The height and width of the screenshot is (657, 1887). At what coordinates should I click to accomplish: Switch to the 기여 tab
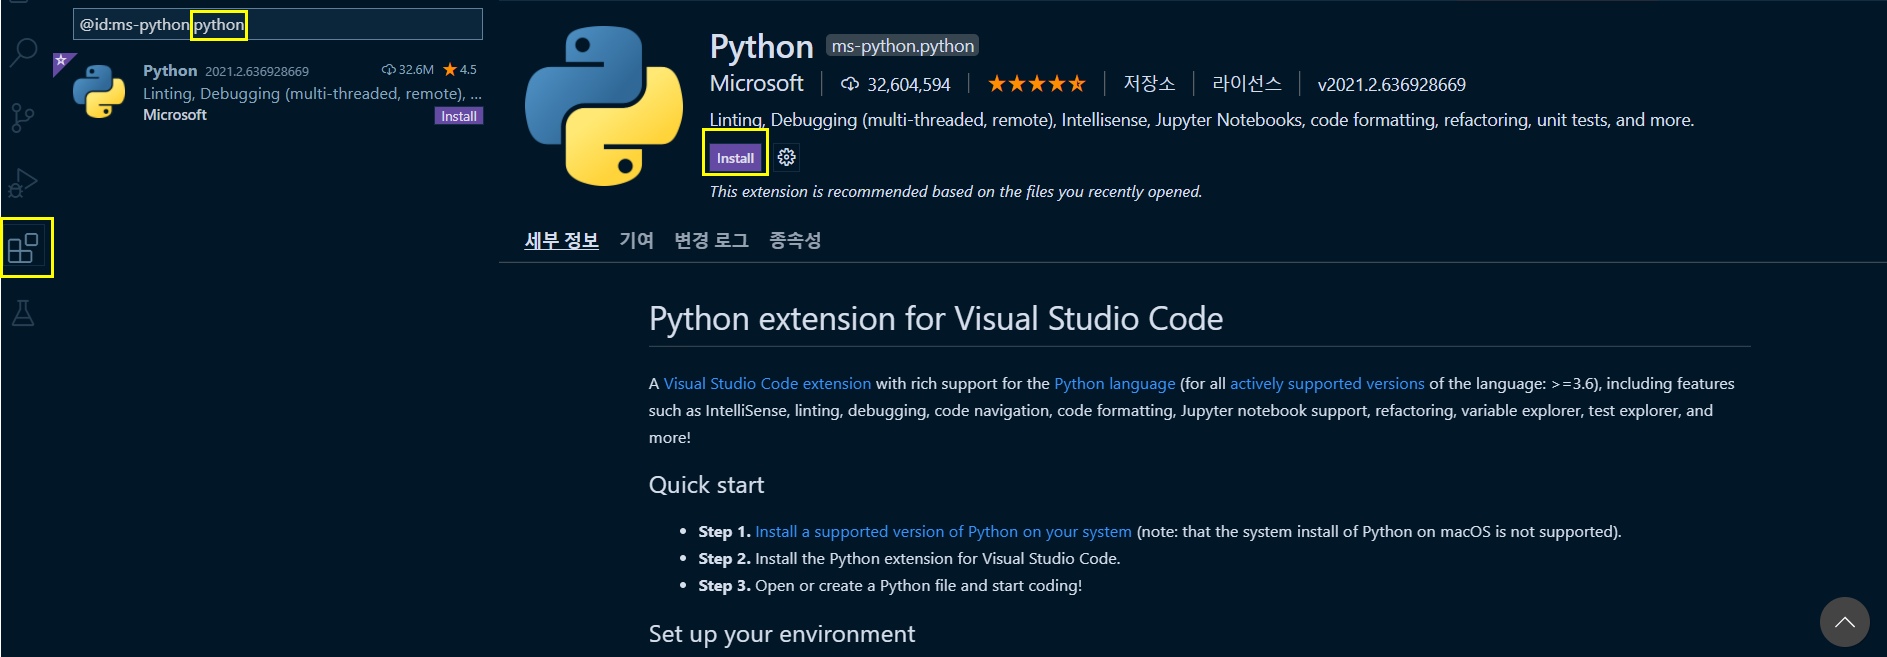pos(636,240)
